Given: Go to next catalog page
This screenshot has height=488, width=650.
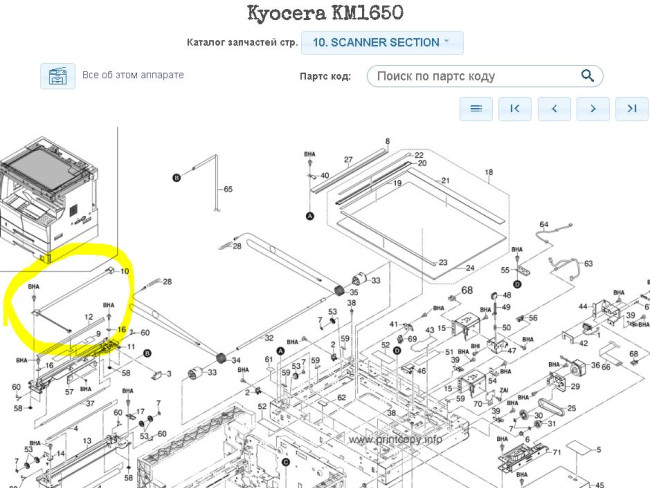Looking at the screenshot, I should pos(593,109).
